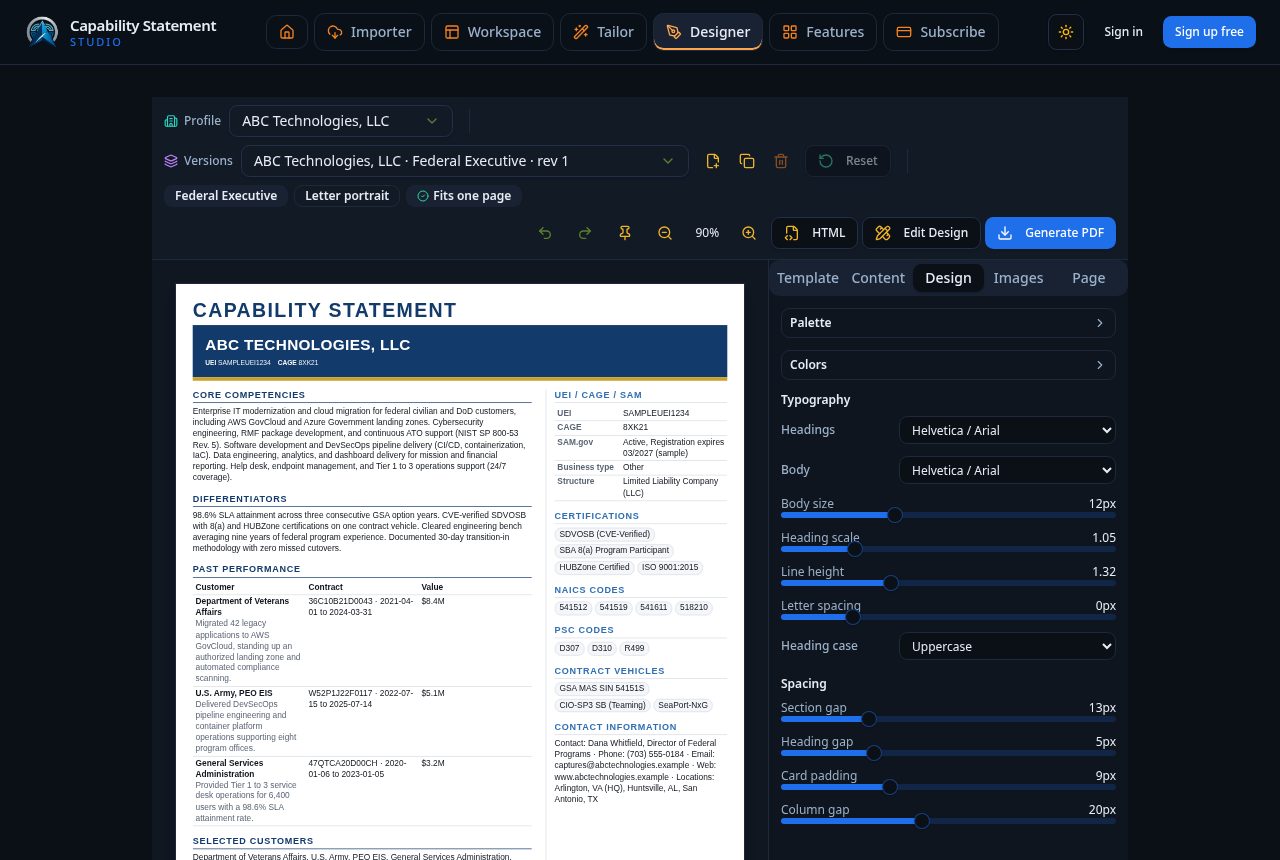Switch to the Images tab
The height and width of the screenshot is (860, 1280).
1018,278
